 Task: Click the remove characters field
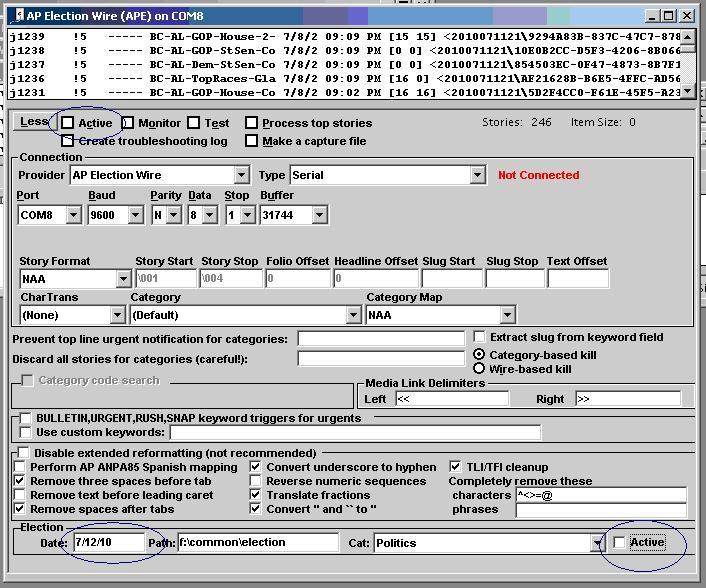[x=601, y=495]
